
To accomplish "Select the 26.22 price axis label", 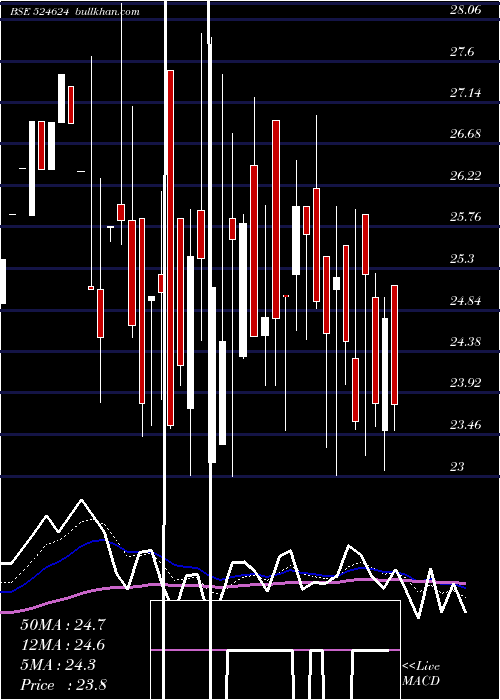I will tap(466, 175).
